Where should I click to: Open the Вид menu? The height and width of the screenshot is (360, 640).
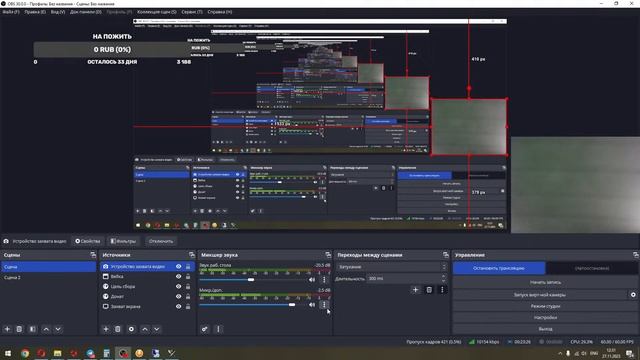58,12
